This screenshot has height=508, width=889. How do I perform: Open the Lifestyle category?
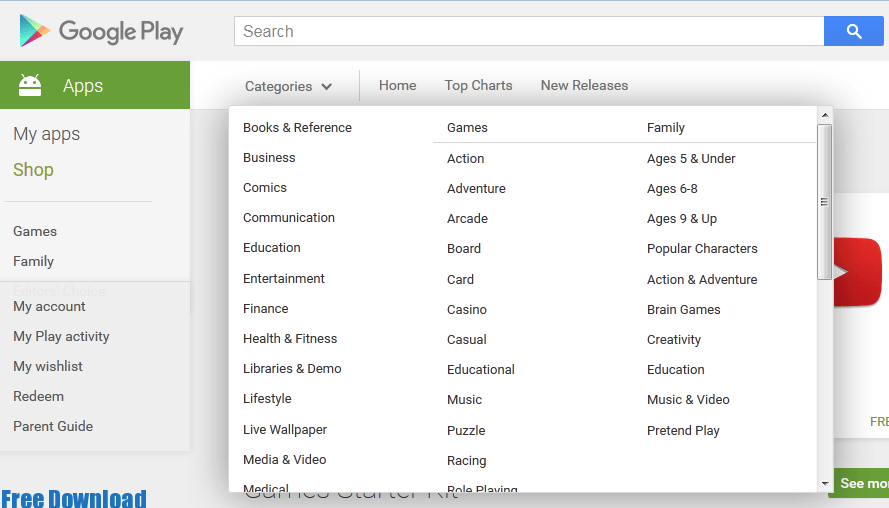coord(267,399)
